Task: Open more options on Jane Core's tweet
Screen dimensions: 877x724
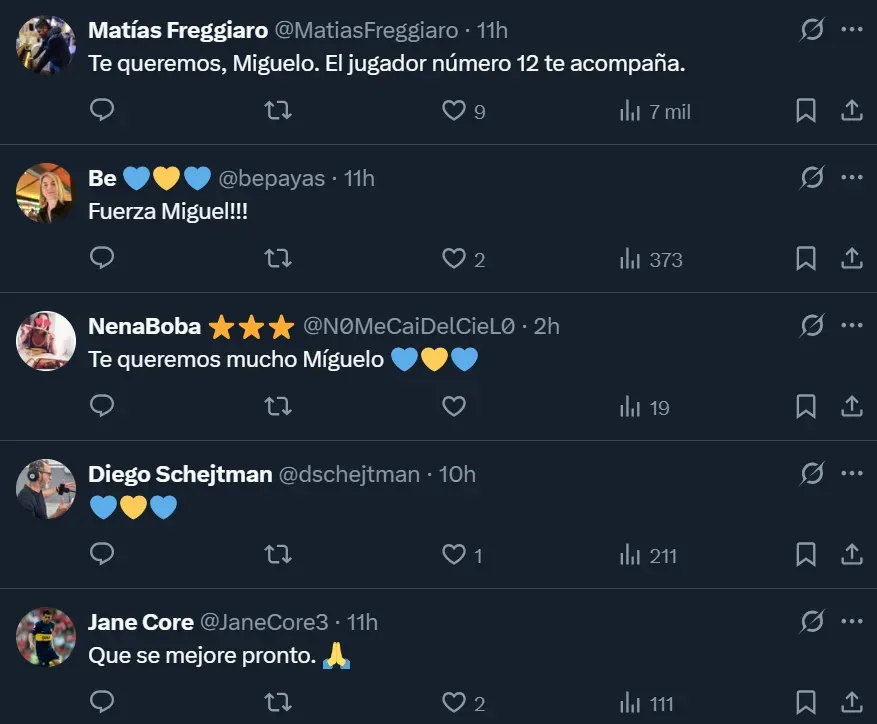Action: tap(852, 622)
